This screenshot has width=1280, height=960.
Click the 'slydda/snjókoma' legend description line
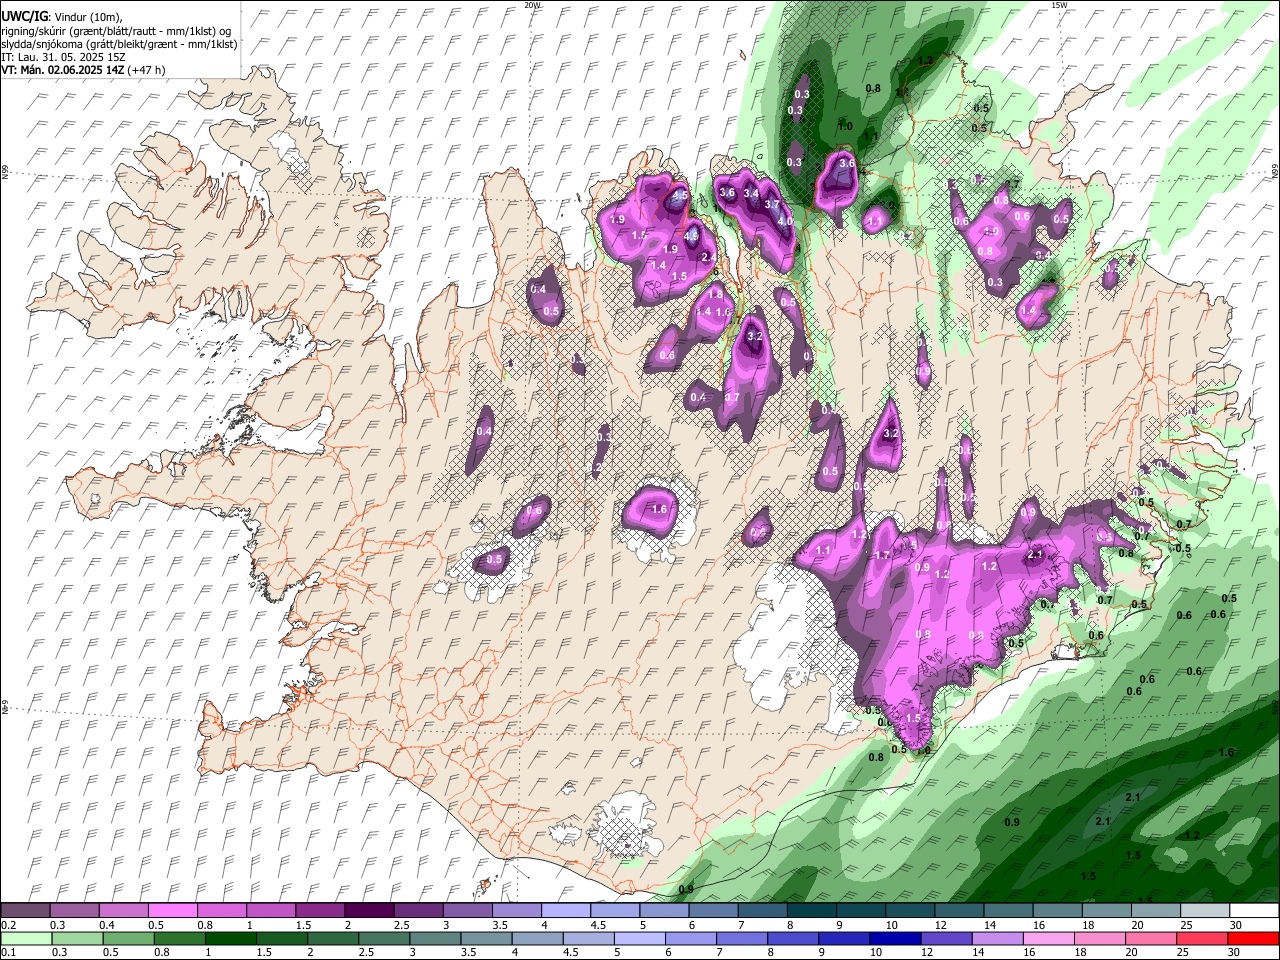click(x=119, y=44)
